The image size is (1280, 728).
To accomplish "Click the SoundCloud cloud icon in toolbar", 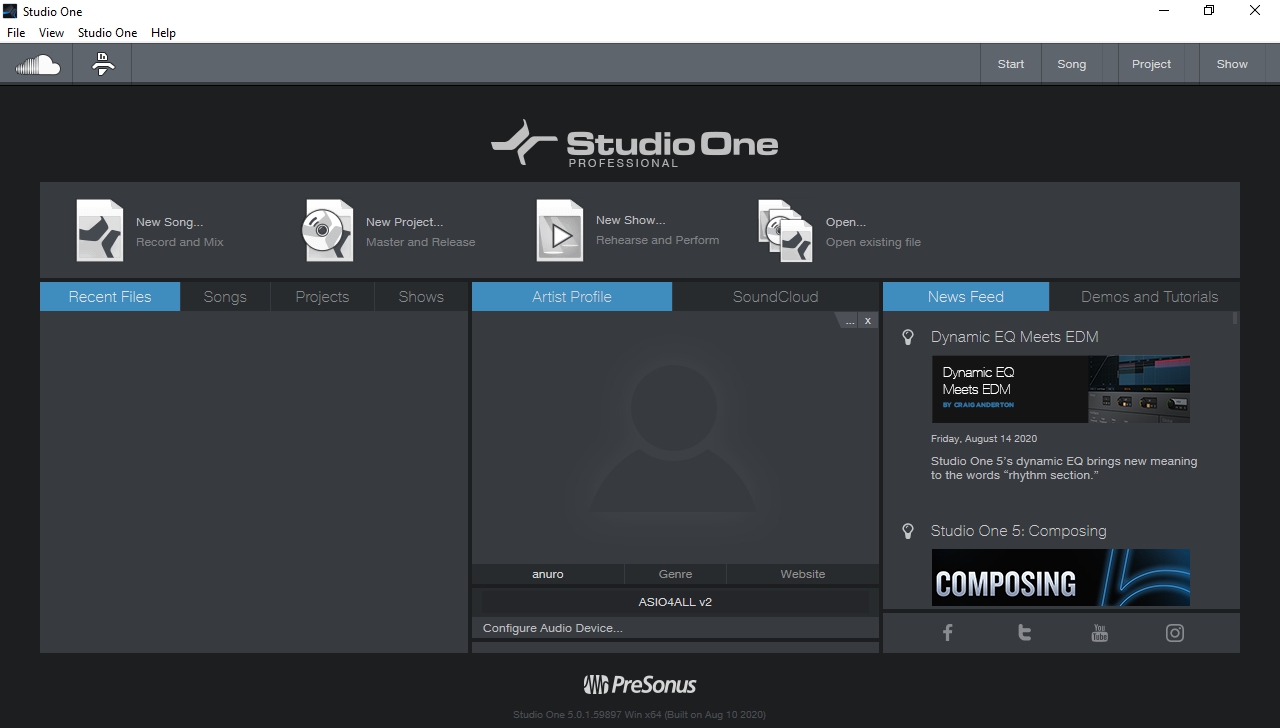I will click(x=37, y=65).
